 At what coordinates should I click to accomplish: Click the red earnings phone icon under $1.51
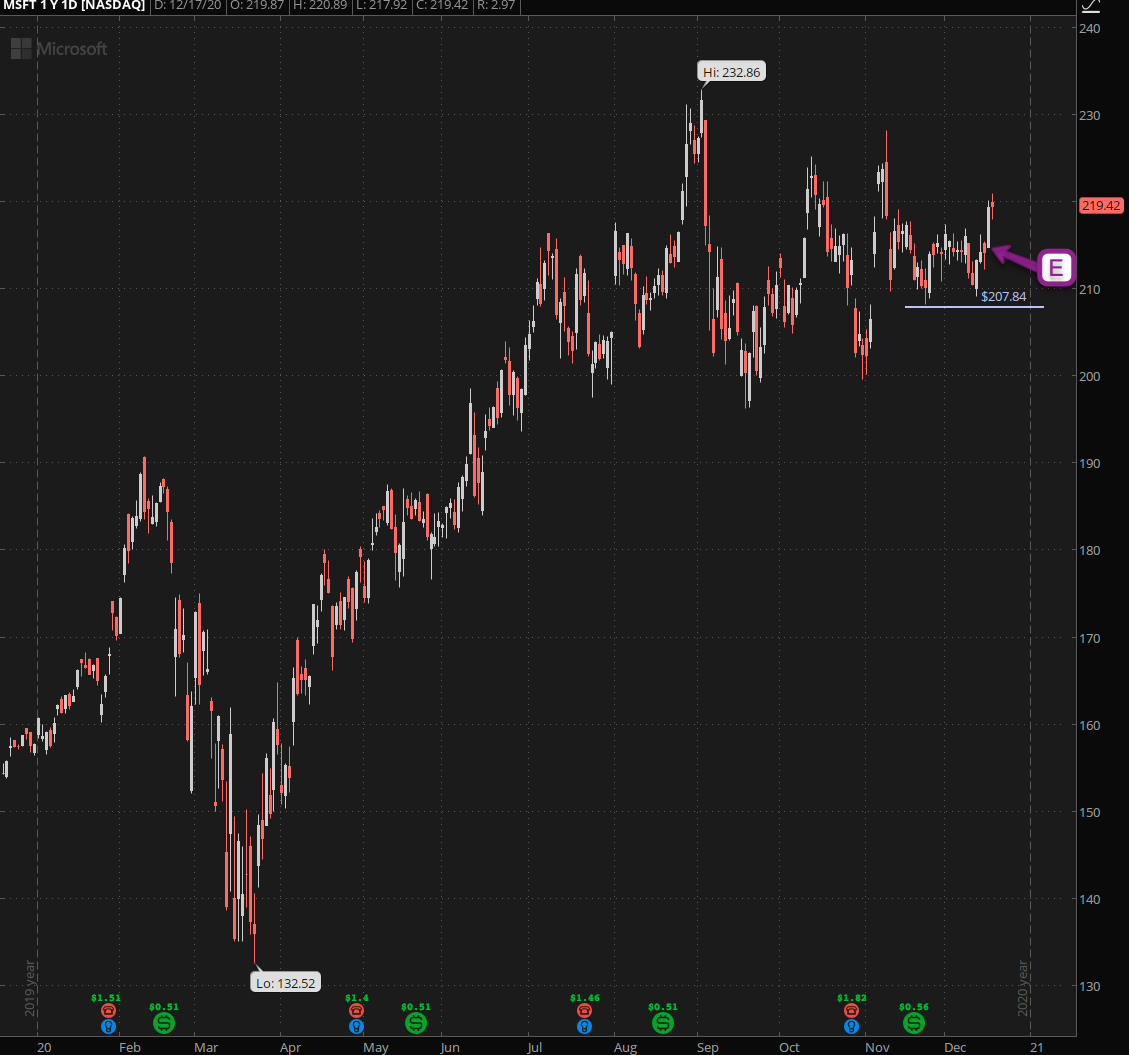point(108,1011)
